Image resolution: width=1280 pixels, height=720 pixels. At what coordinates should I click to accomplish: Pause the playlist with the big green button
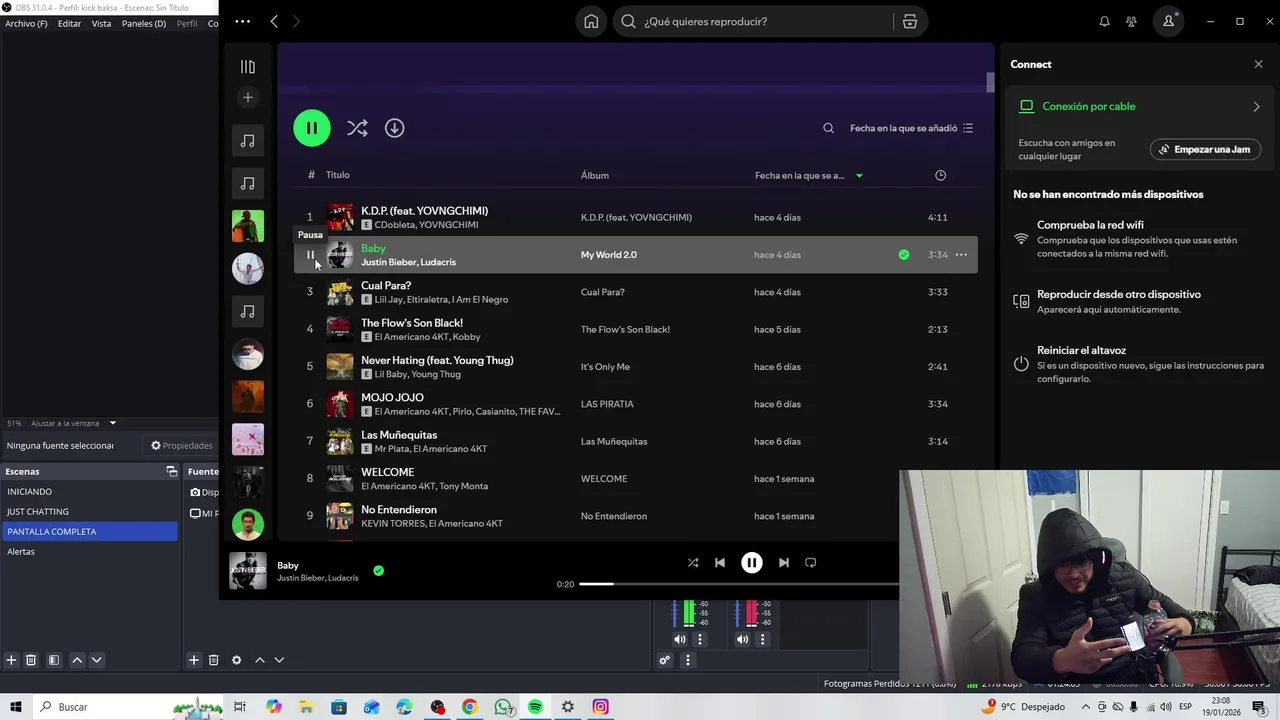[x=312, y=128]
